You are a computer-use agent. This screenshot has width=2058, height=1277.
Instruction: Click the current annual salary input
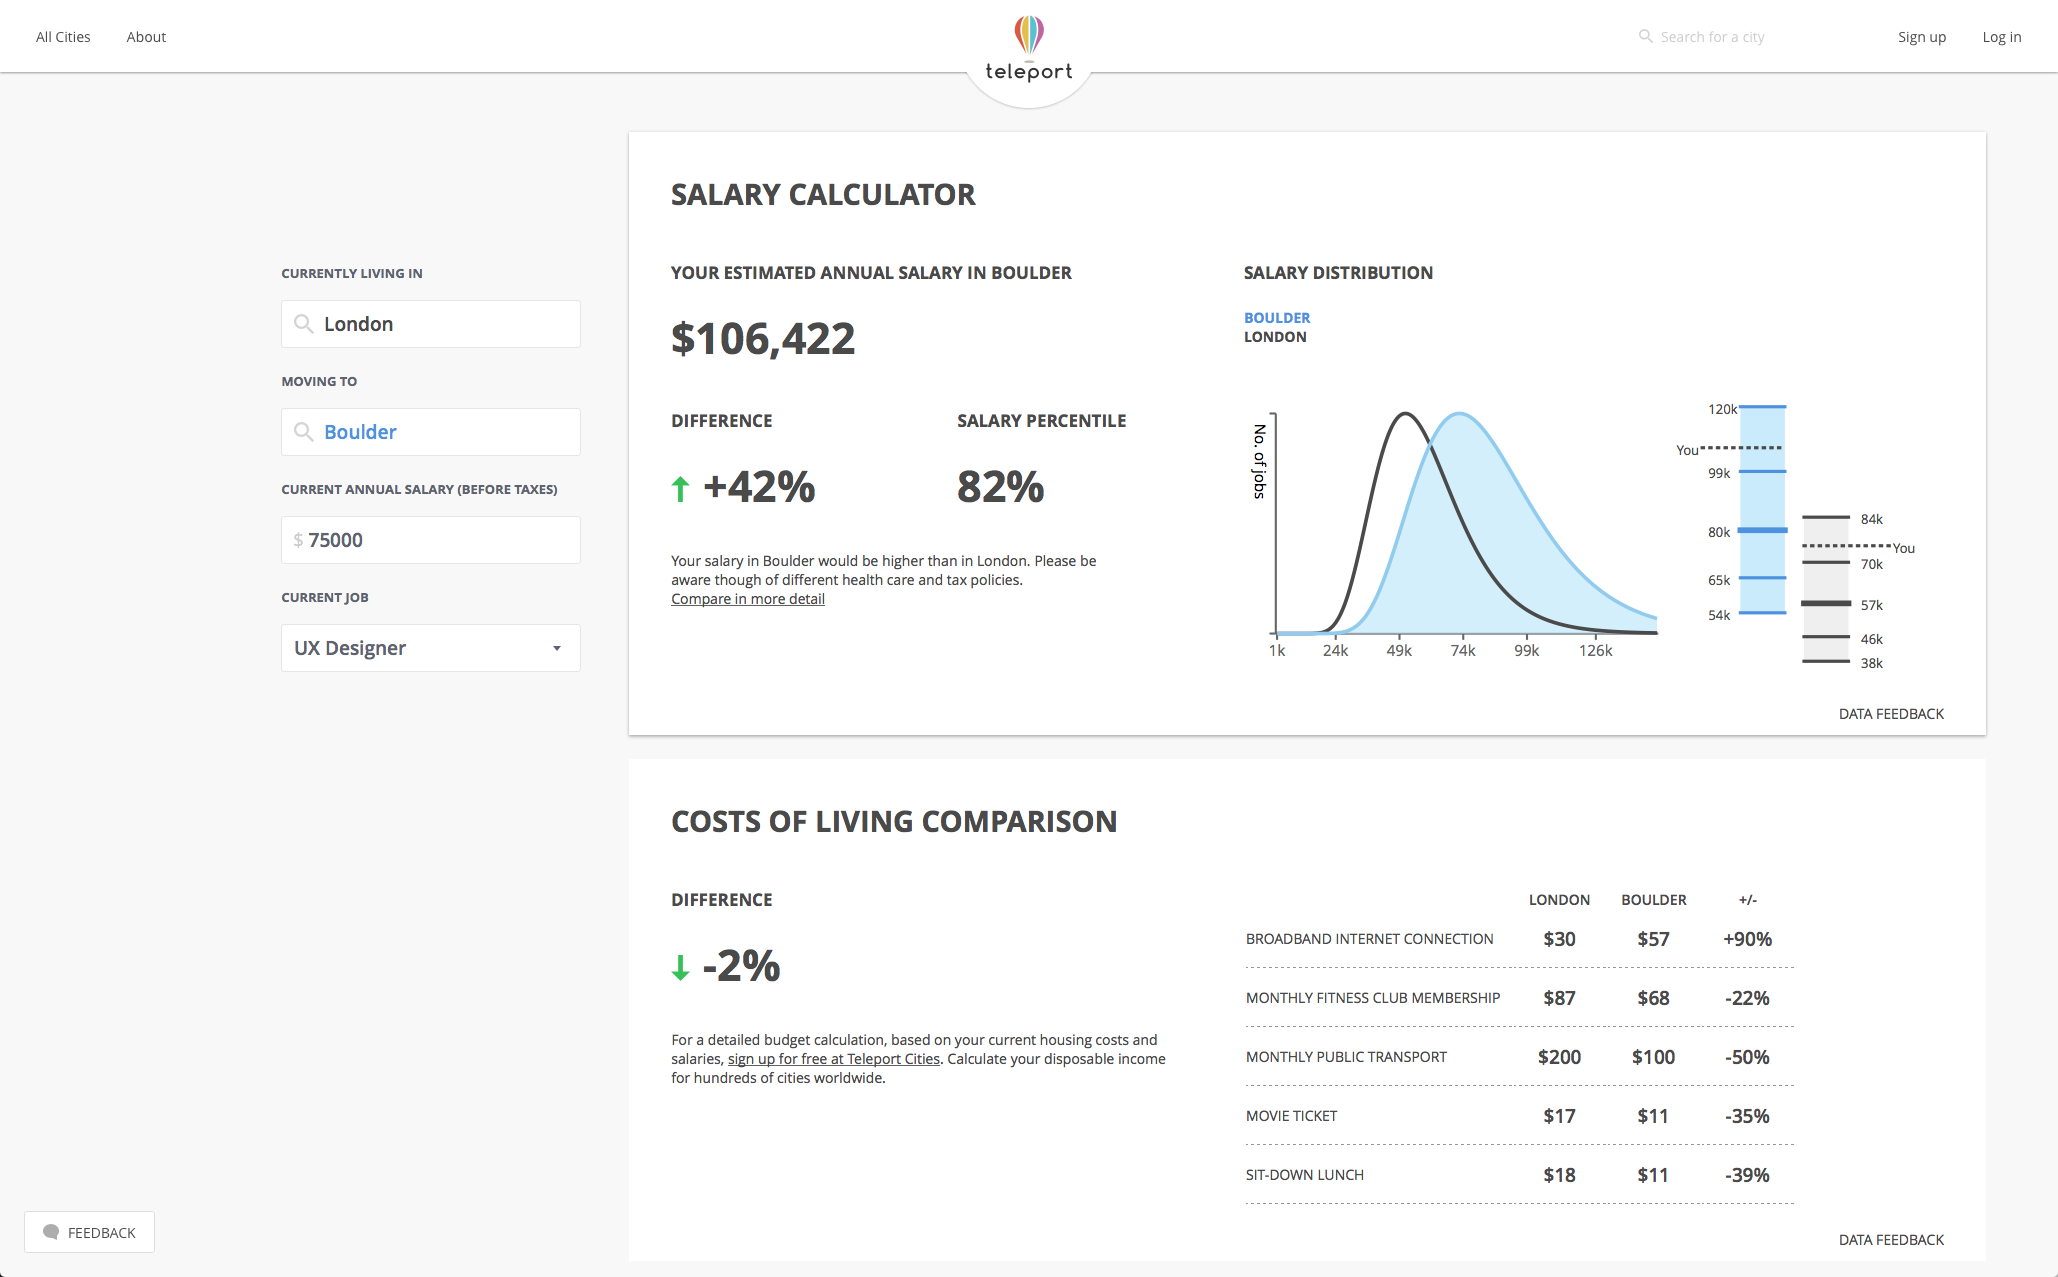click(x=440, y=540)
